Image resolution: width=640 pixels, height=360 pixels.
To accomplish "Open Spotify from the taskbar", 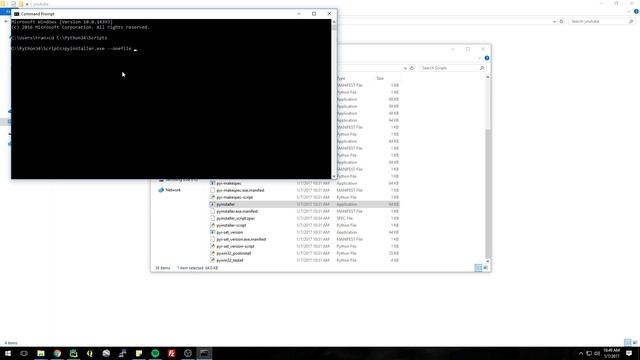I will point(155,353).
